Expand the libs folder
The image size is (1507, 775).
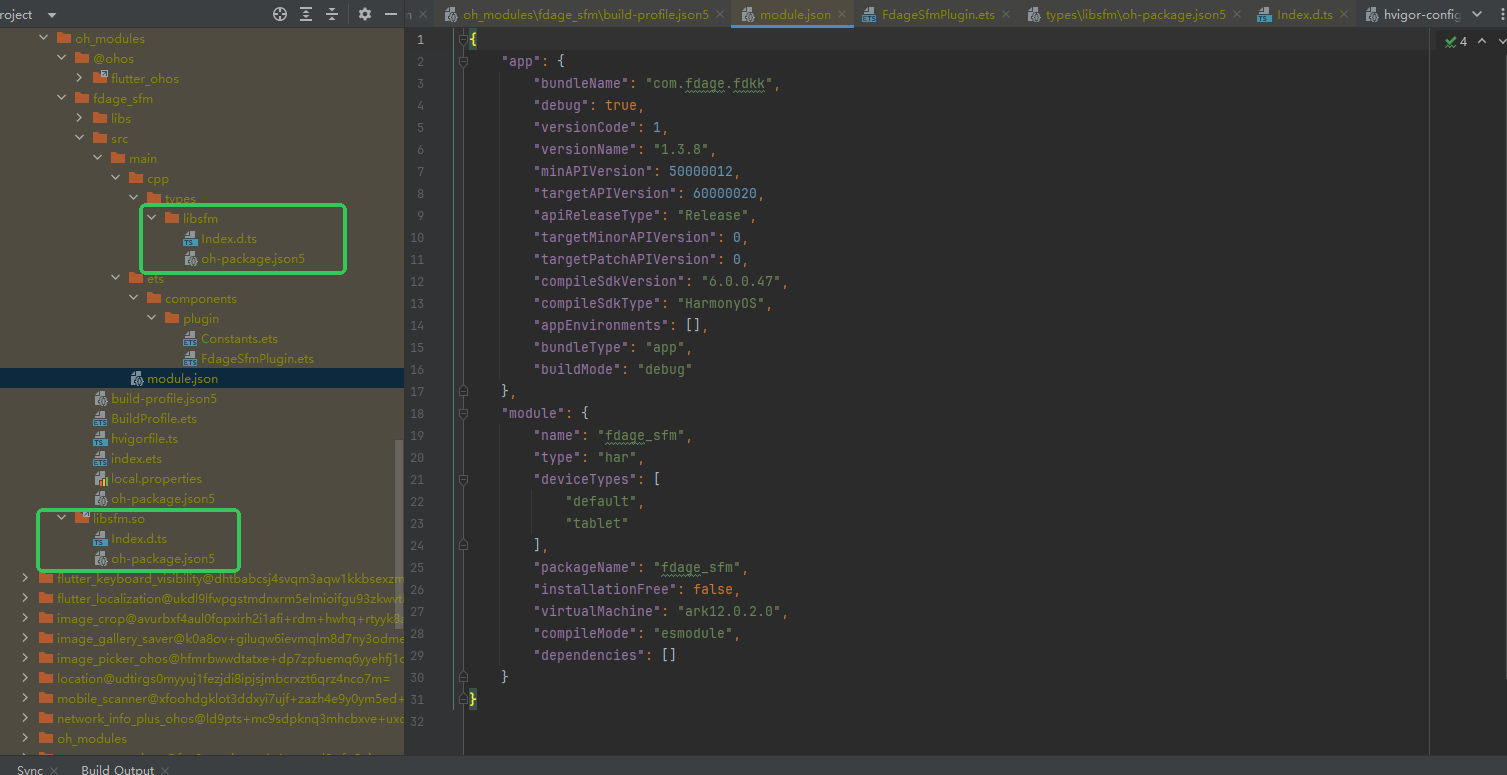[80, 118]
